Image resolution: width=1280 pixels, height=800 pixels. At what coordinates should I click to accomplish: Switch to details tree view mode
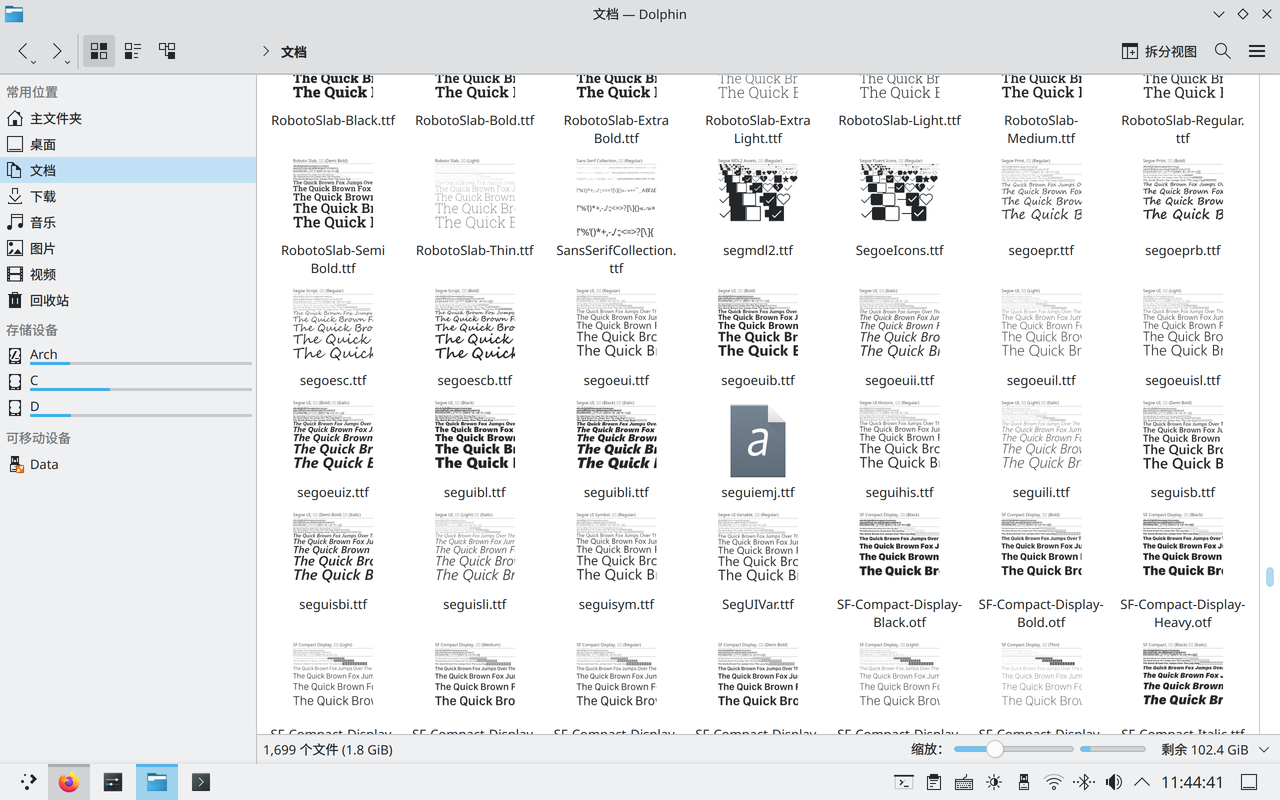click(167, 51)
